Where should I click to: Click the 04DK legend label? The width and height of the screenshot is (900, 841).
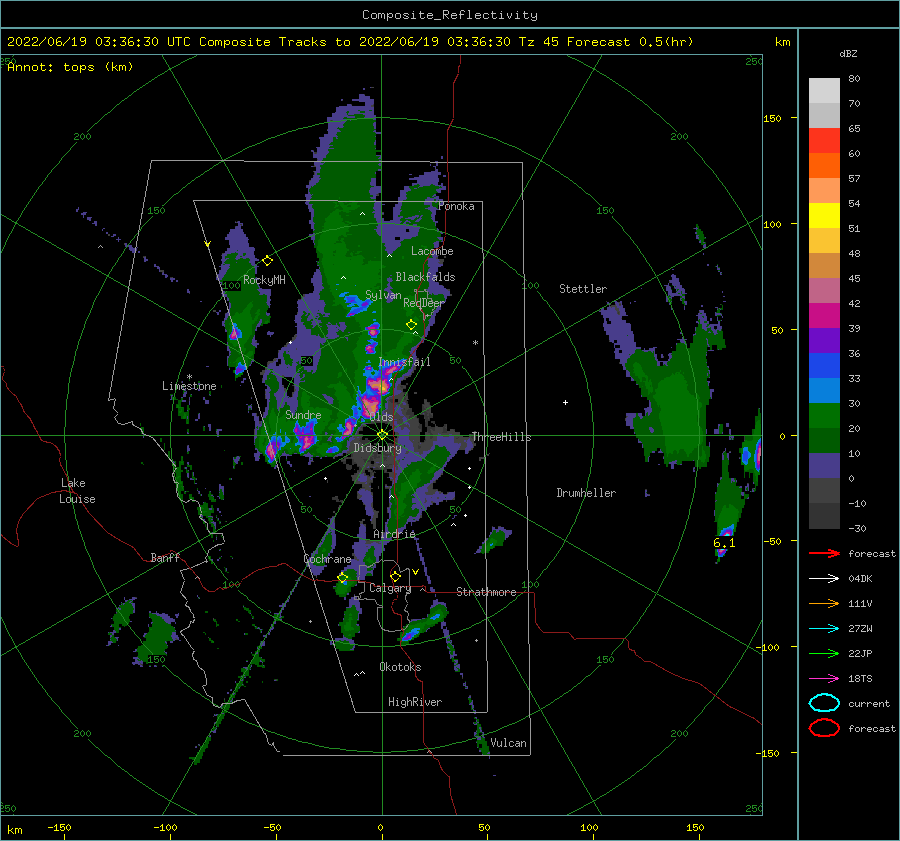coord(860,579)
